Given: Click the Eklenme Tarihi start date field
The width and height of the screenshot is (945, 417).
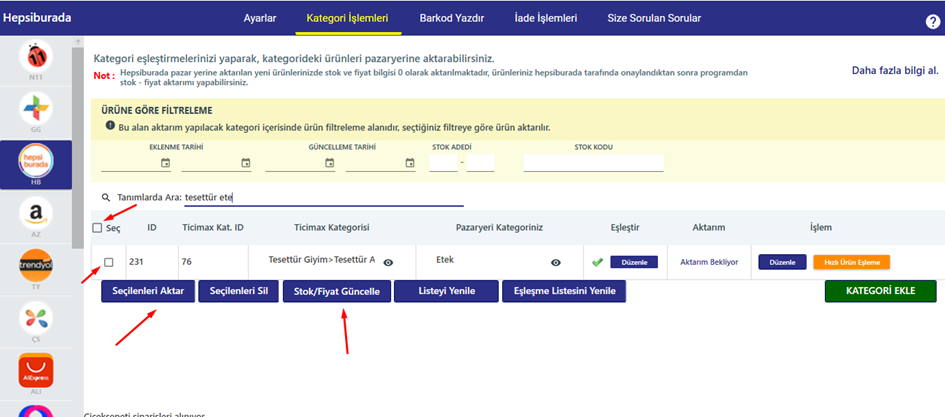Looking at the screenshot, I should click(x=136, y=163).
